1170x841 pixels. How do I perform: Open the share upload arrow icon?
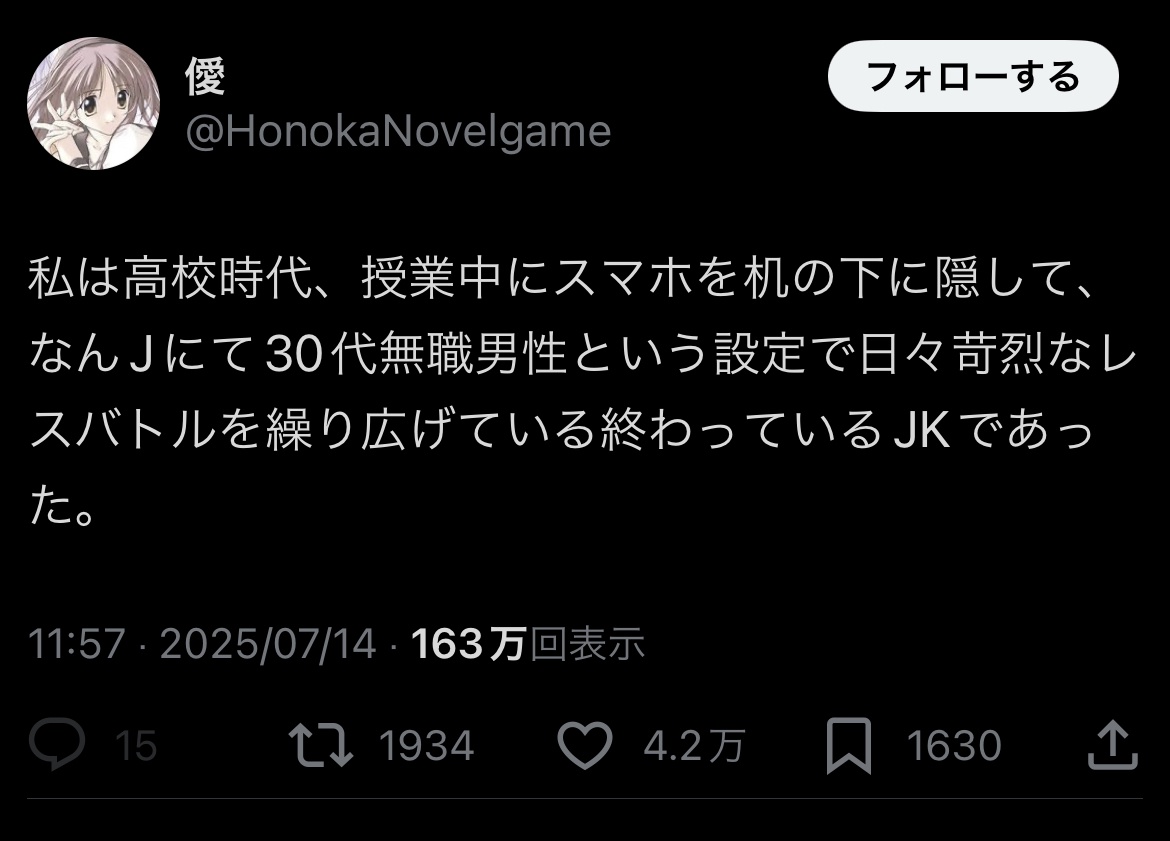click(x=1113, y=744)
